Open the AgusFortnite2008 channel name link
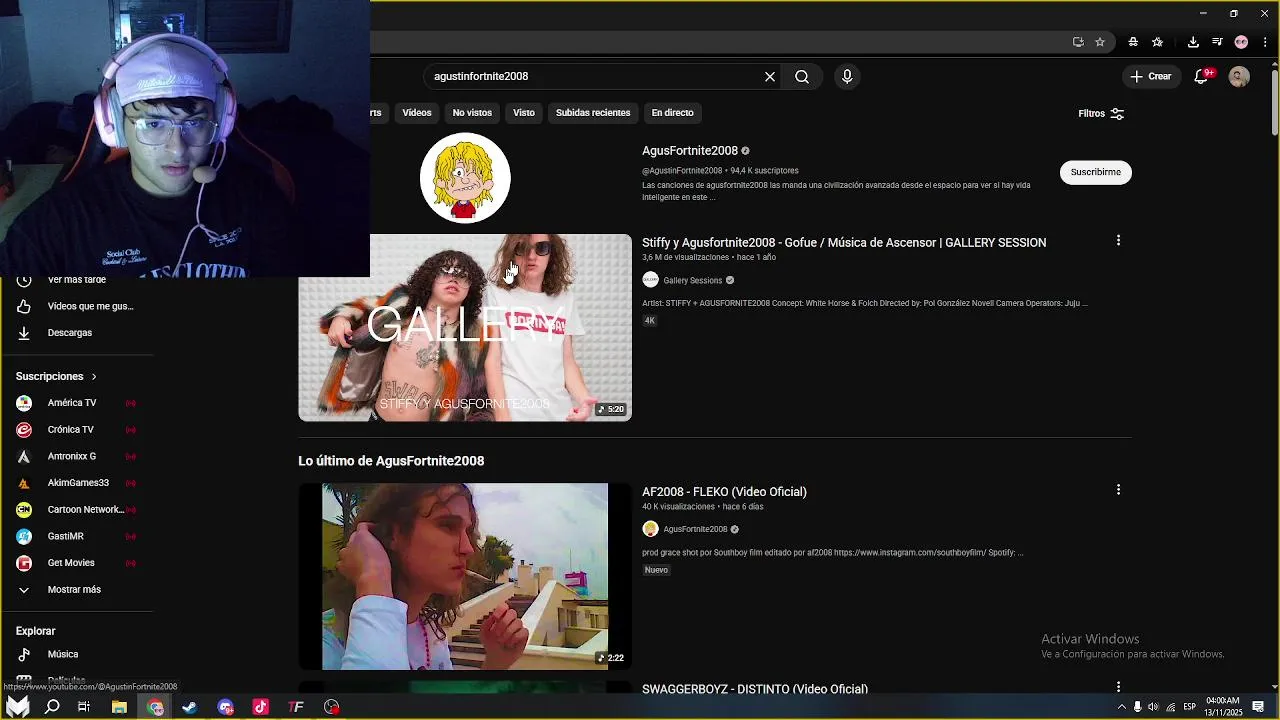Screen dimensions: 1280x720 690,151
